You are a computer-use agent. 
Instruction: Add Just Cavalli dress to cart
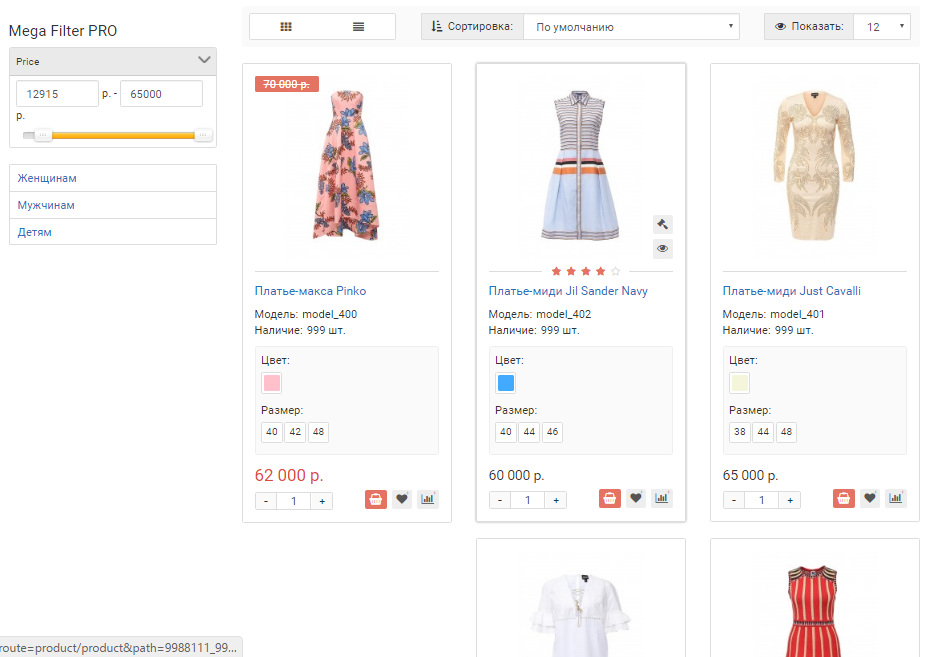coord(844,499)
